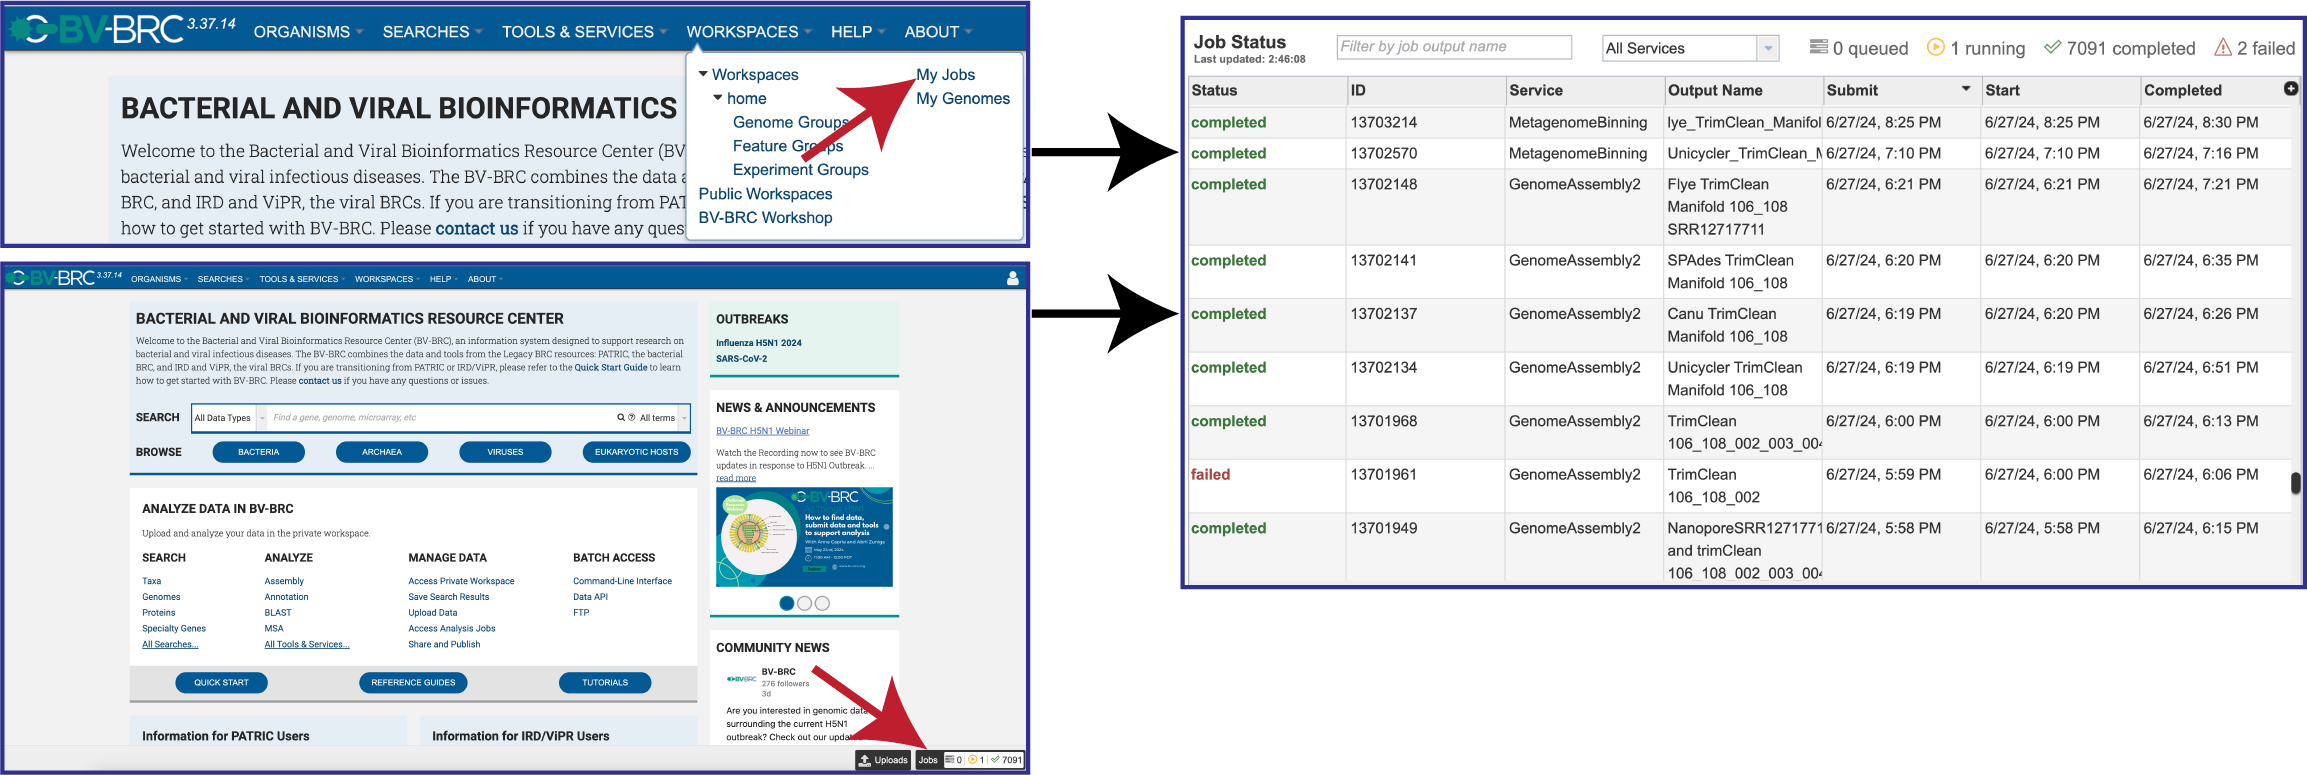Open the Command-Line Interface link
2307x775 pixels.
tap(622, 581)
